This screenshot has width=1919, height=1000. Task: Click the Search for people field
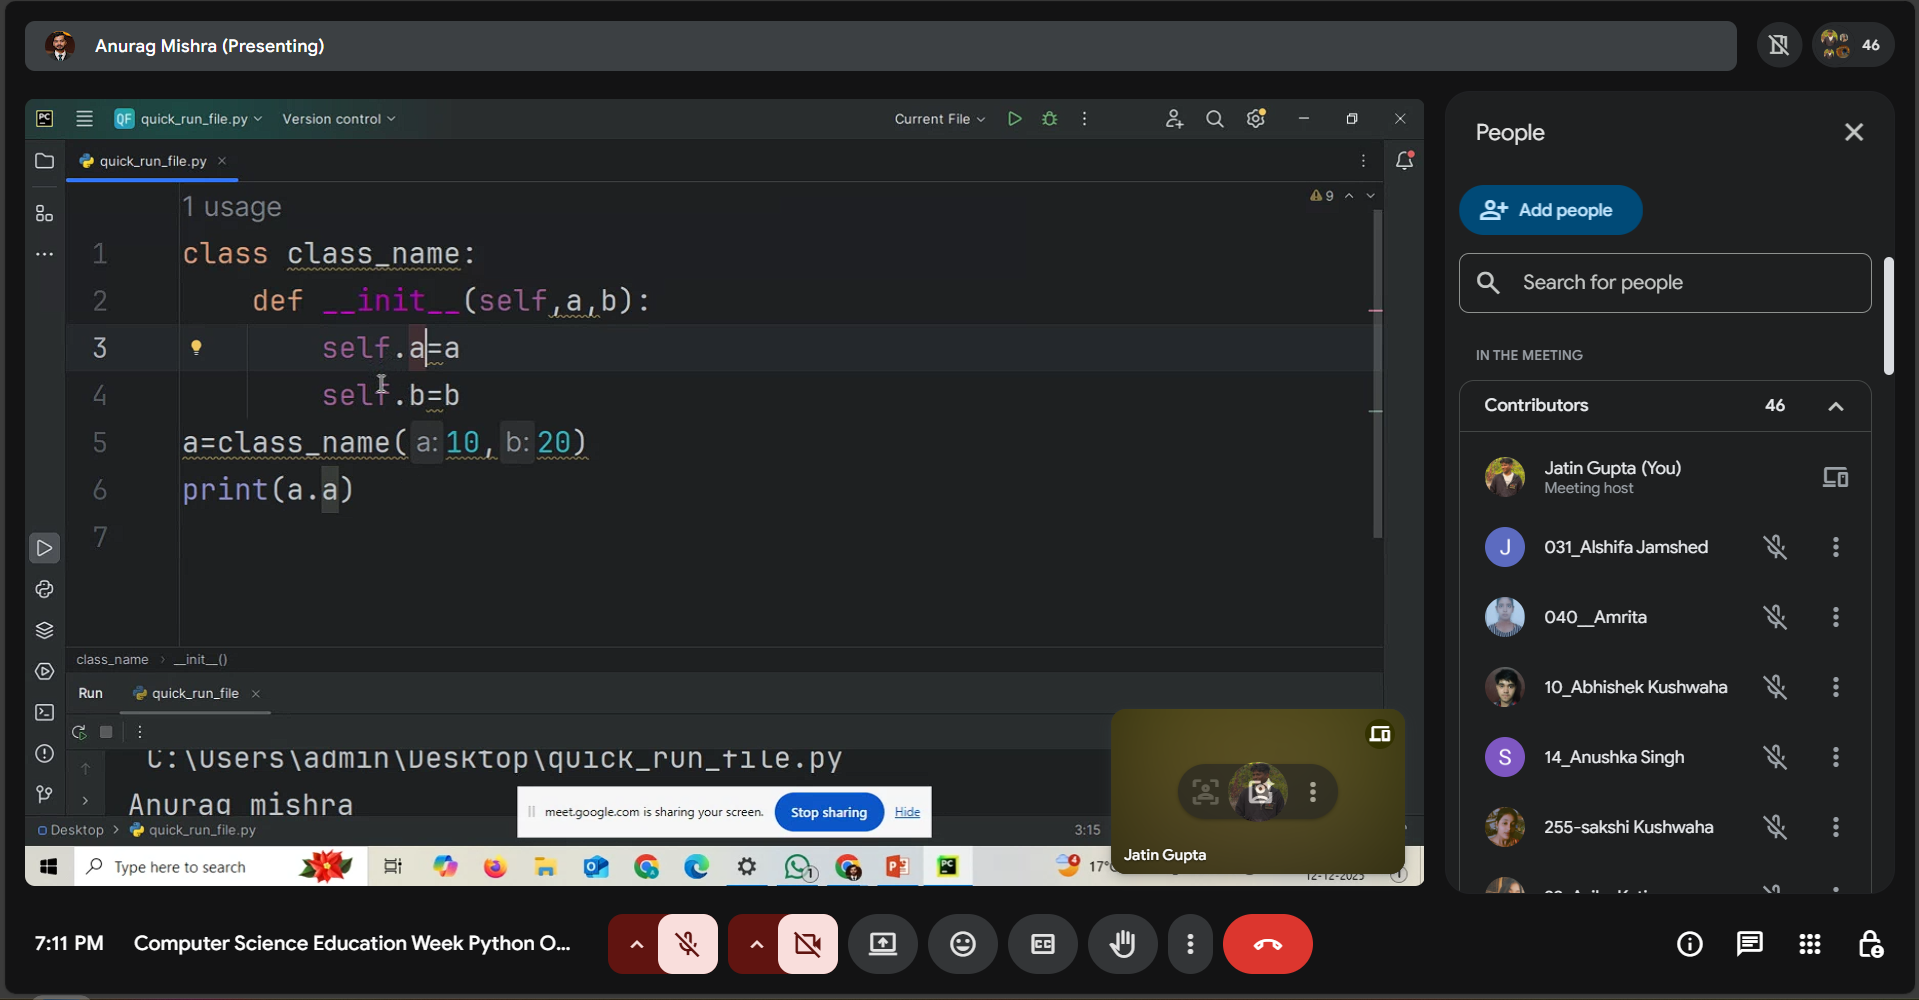(1664, 283)
